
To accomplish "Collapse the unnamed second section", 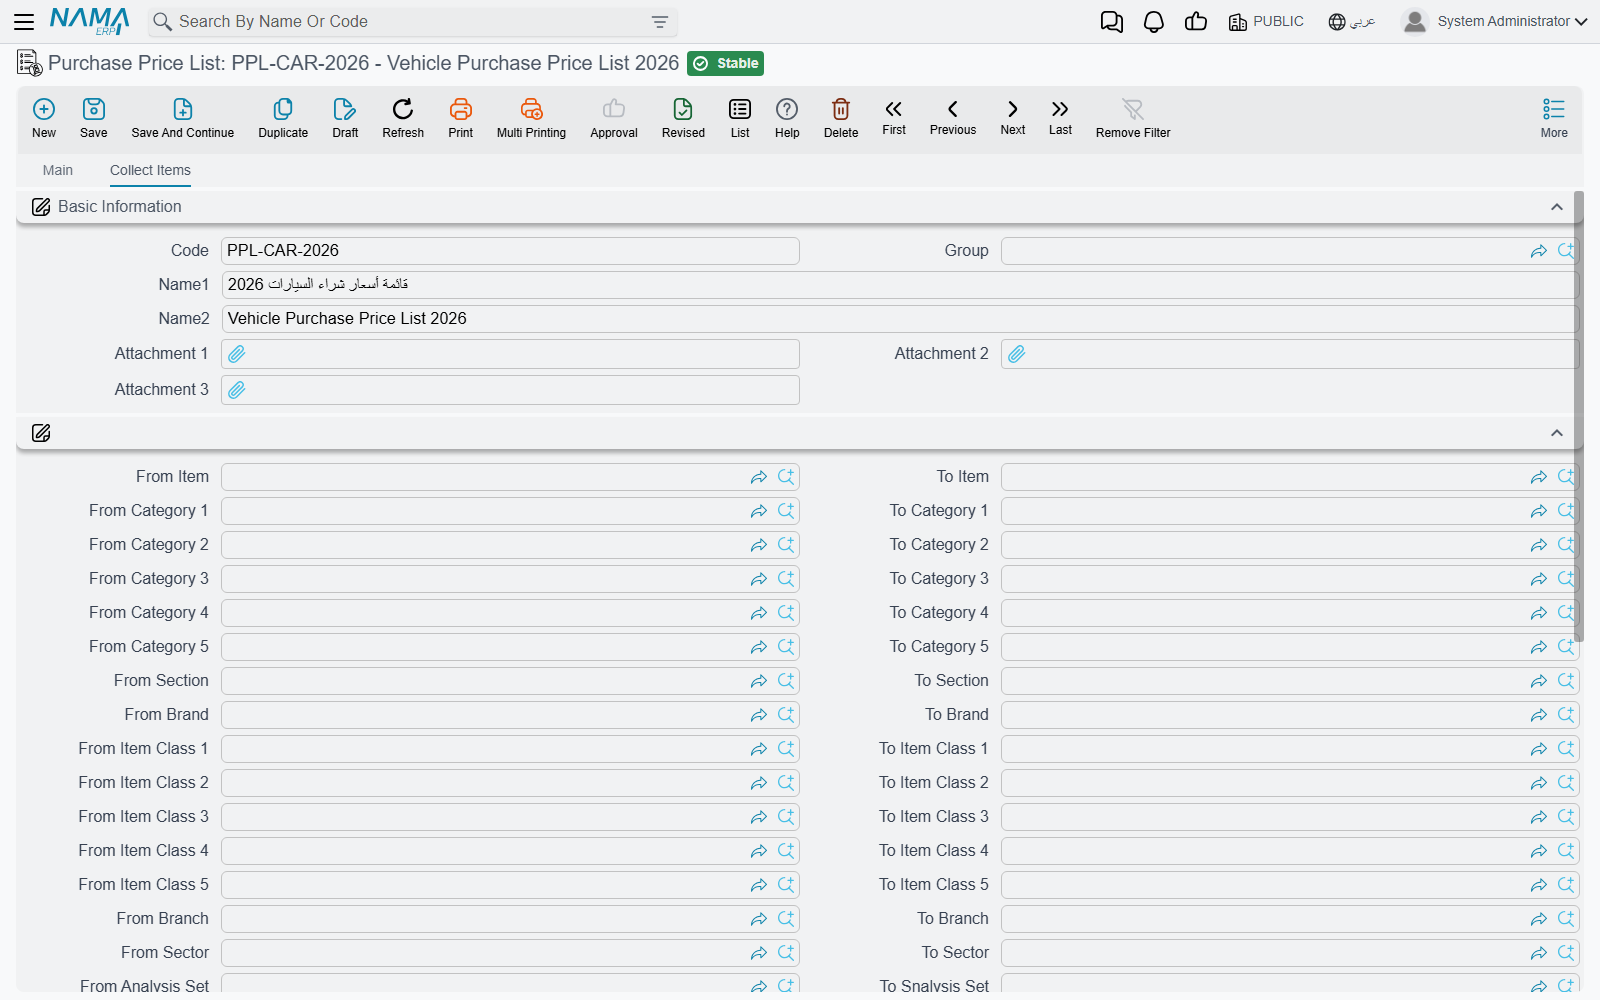I will pyautogui.click(x=1557, y=433).
